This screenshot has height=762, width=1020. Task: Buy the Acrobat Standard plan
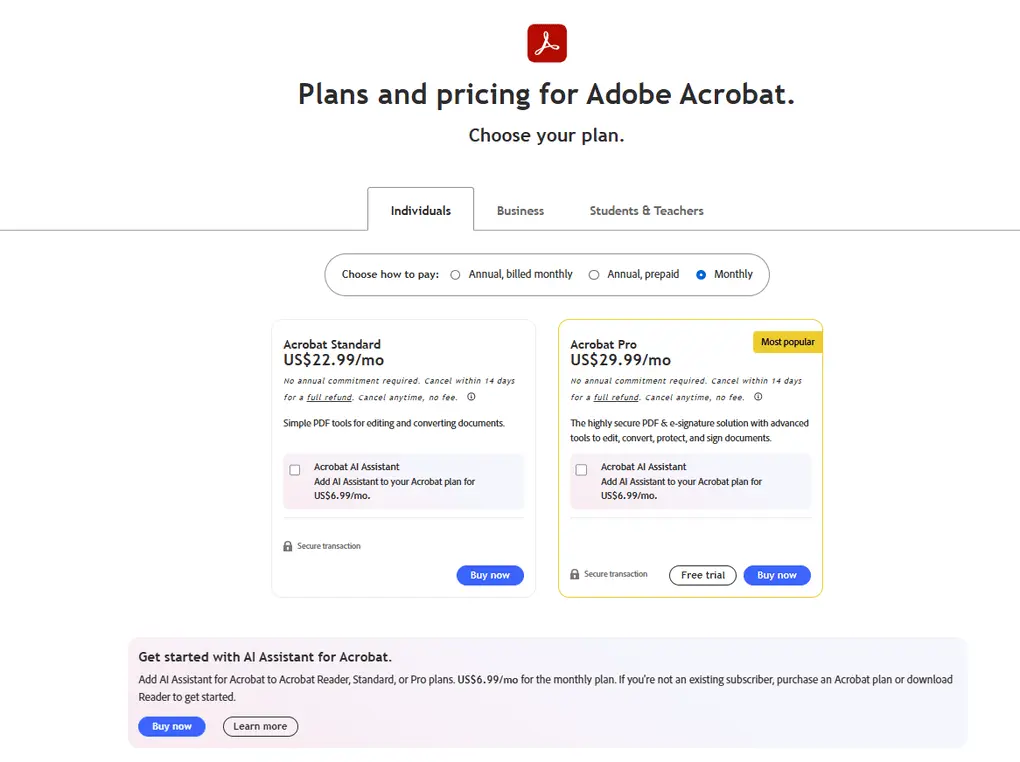click(489, 575)
